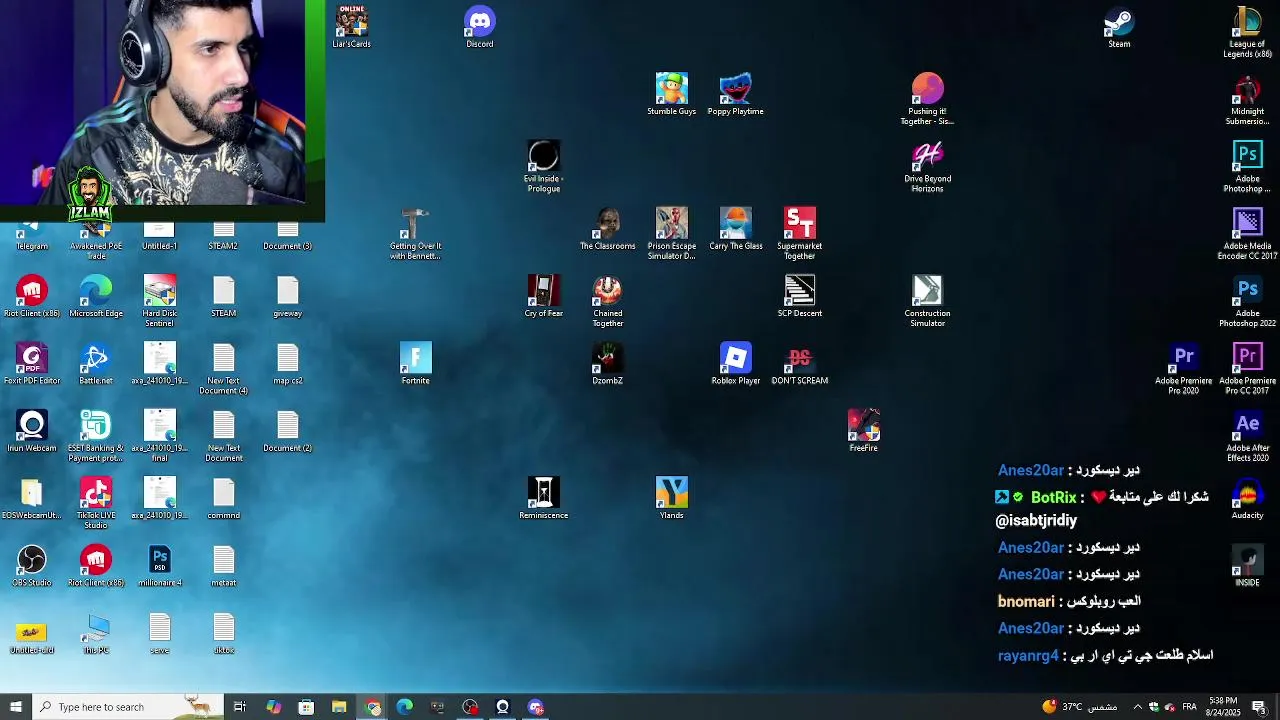The height and width of the screenshot is (720, 1280).
Task: Launch TikTok LIVE Studio icon
Action: point(95,503)
